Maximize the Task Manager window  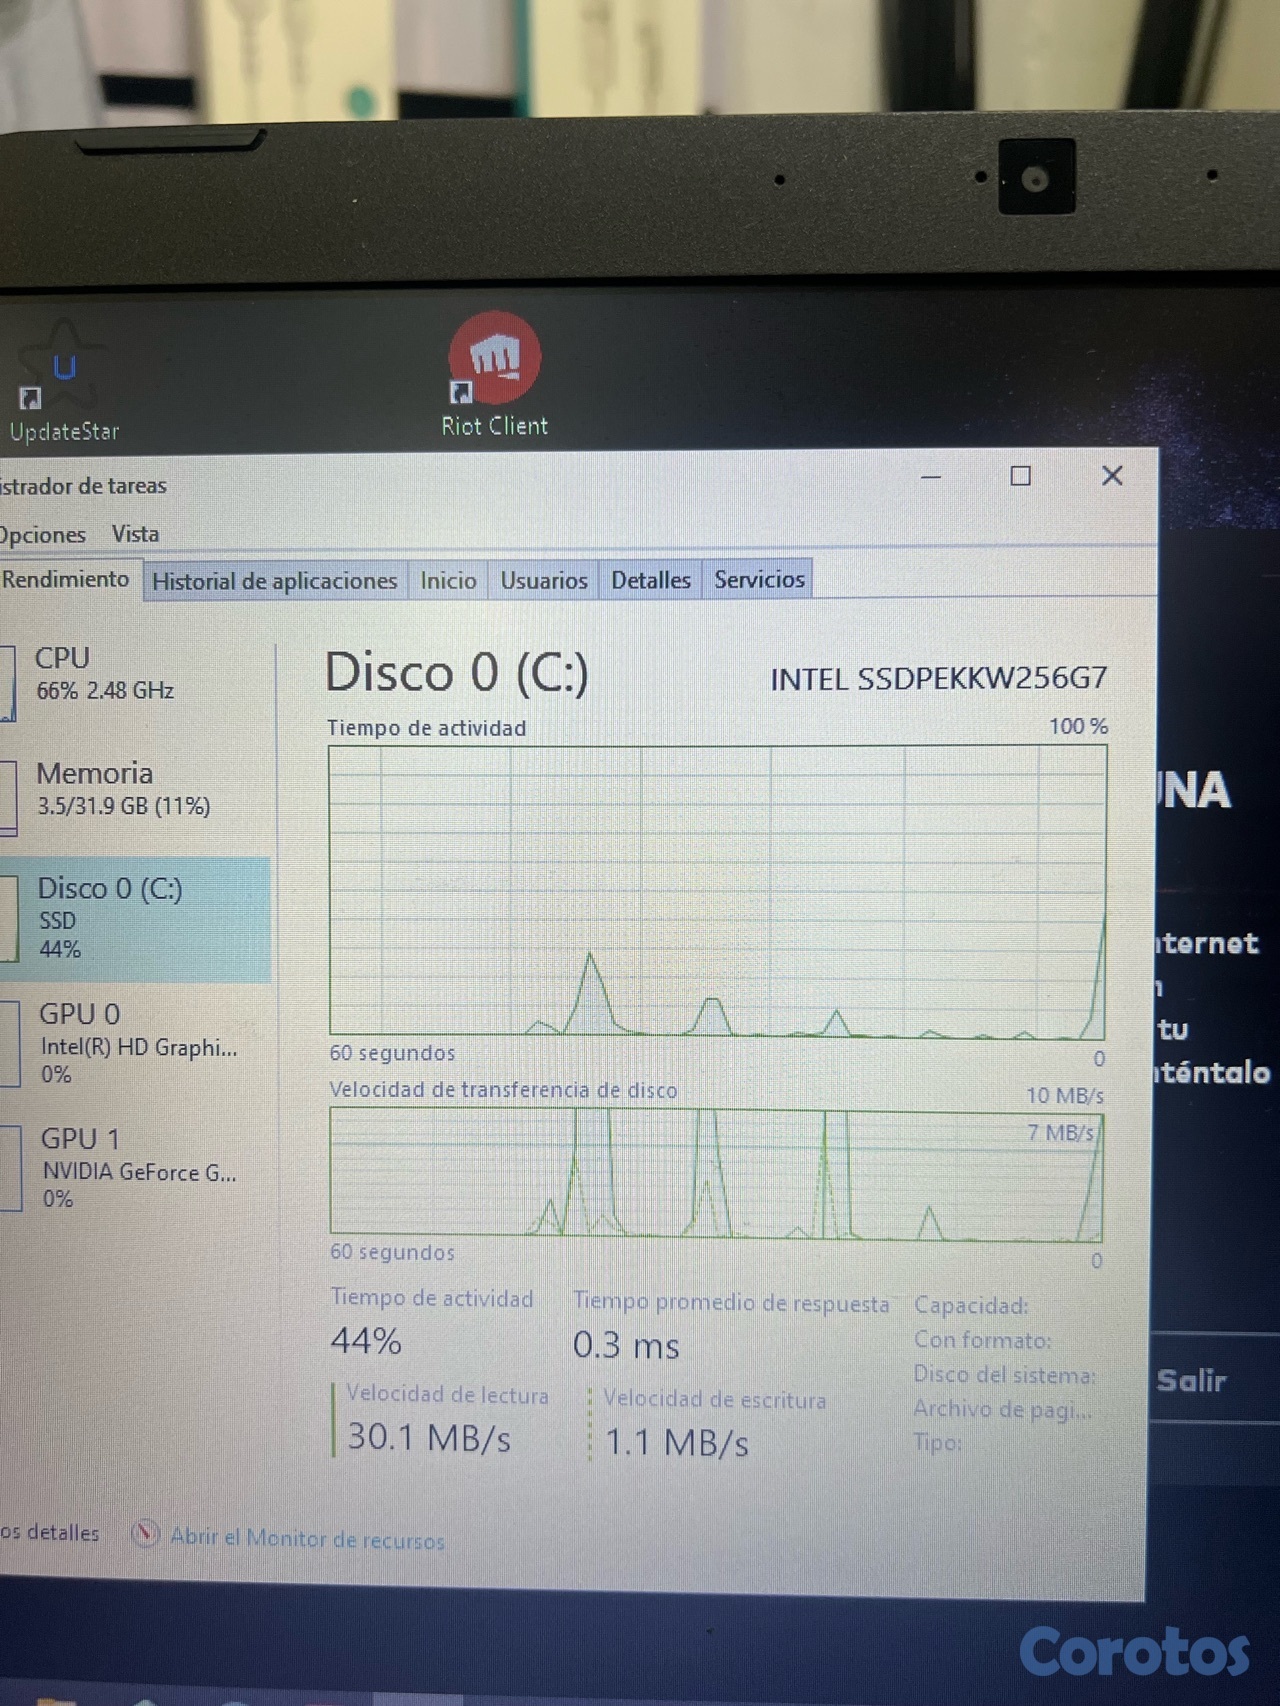click(x=1020, y=476)
